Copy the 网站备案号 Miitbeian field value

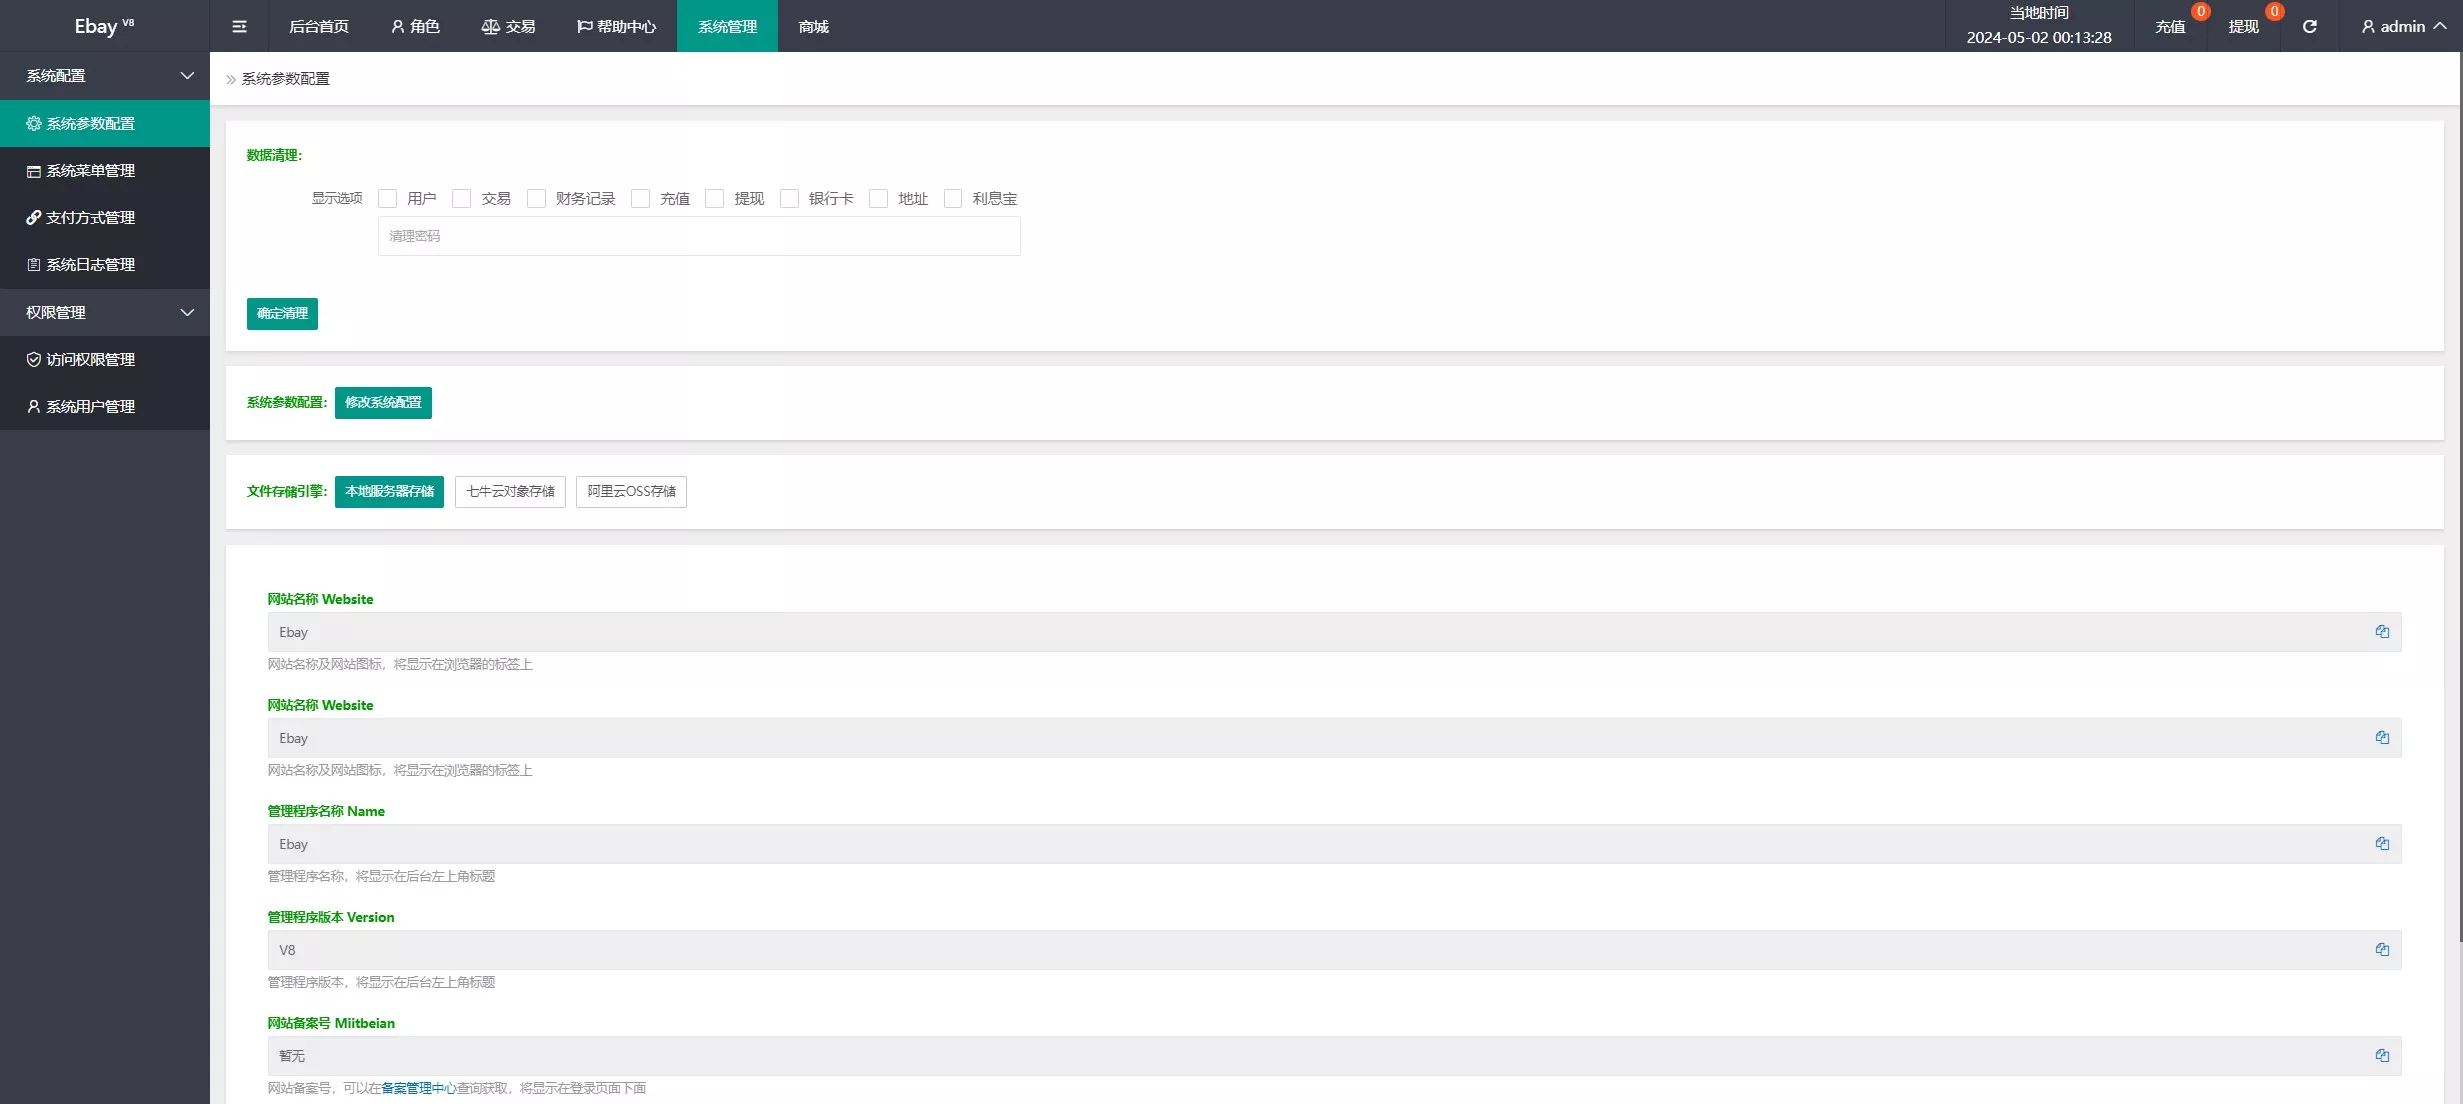click(x=2382, y=1056)
